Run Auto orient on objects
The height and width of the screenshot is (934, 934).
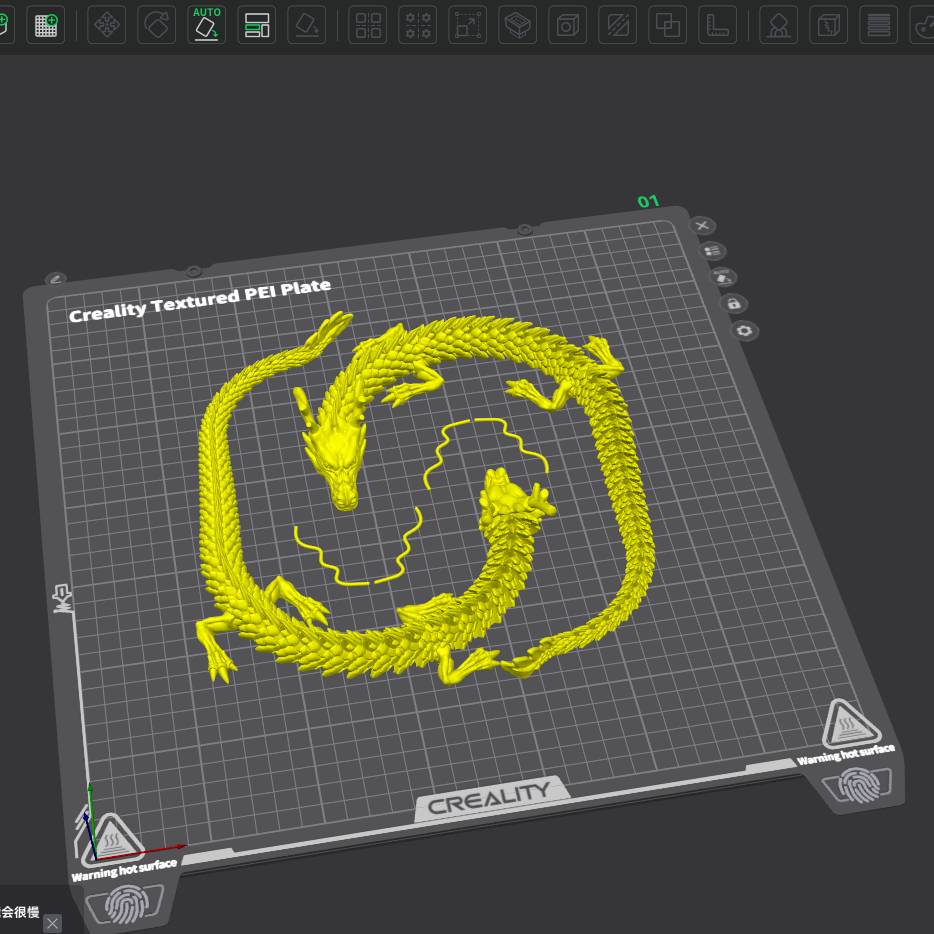coord(207,25)
